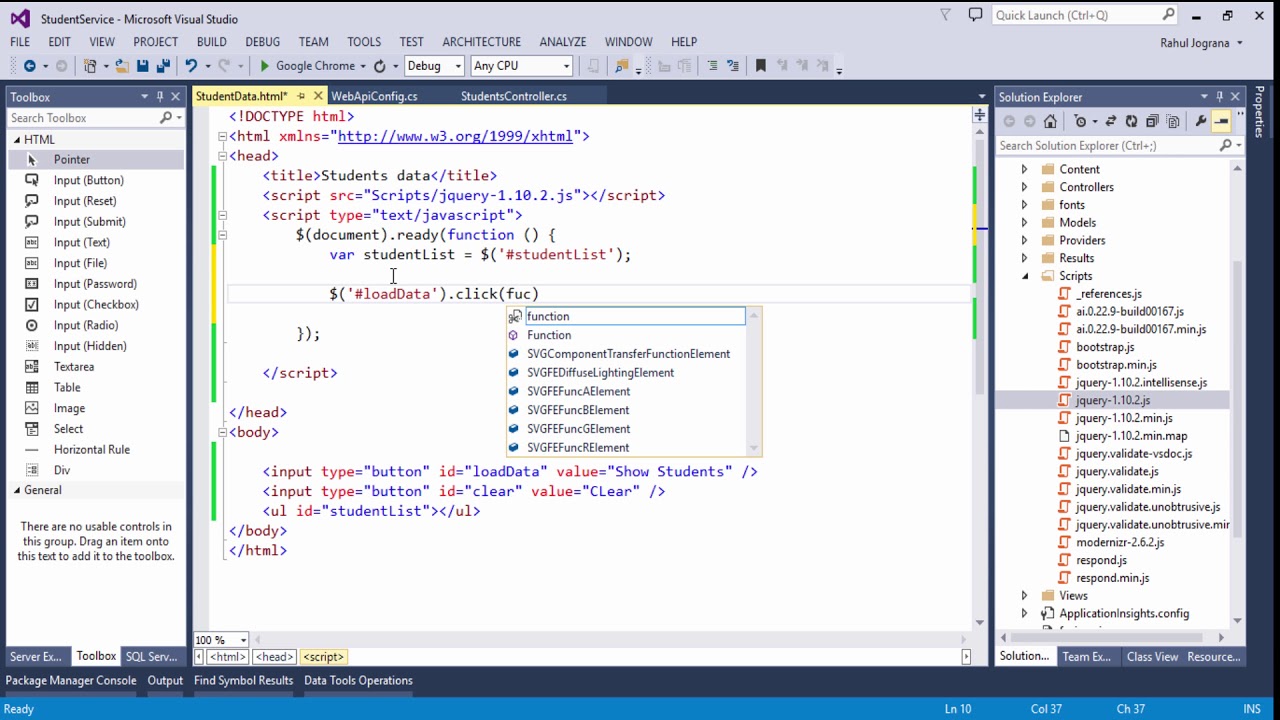Open the Google Chrome browser target dropdown arrow
Screen dimensions: 1280x720
coord(363,66)
